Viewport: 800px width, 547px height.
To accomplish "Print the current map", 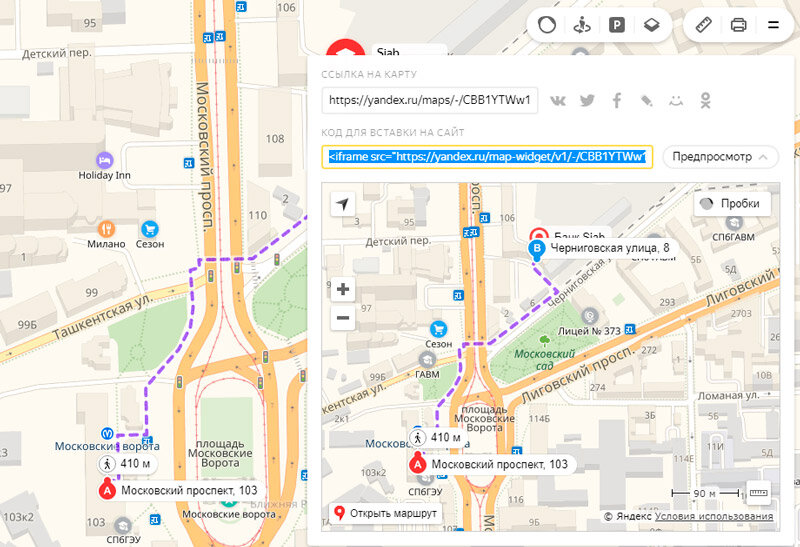I will 738,24.
